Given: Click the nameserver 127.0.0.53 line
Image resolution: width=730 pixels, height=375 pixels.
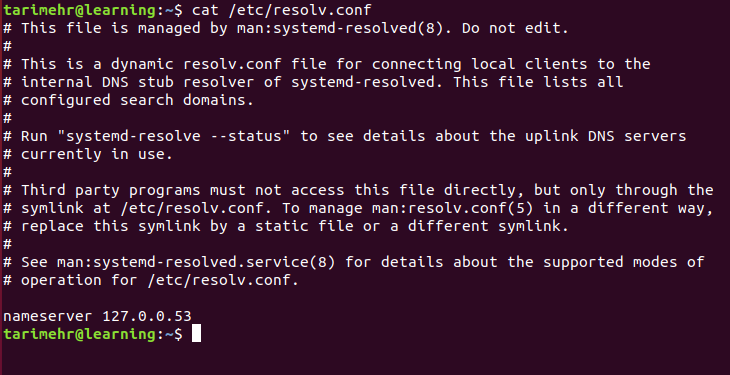Looking at the screenshot, I should (97, 316).
